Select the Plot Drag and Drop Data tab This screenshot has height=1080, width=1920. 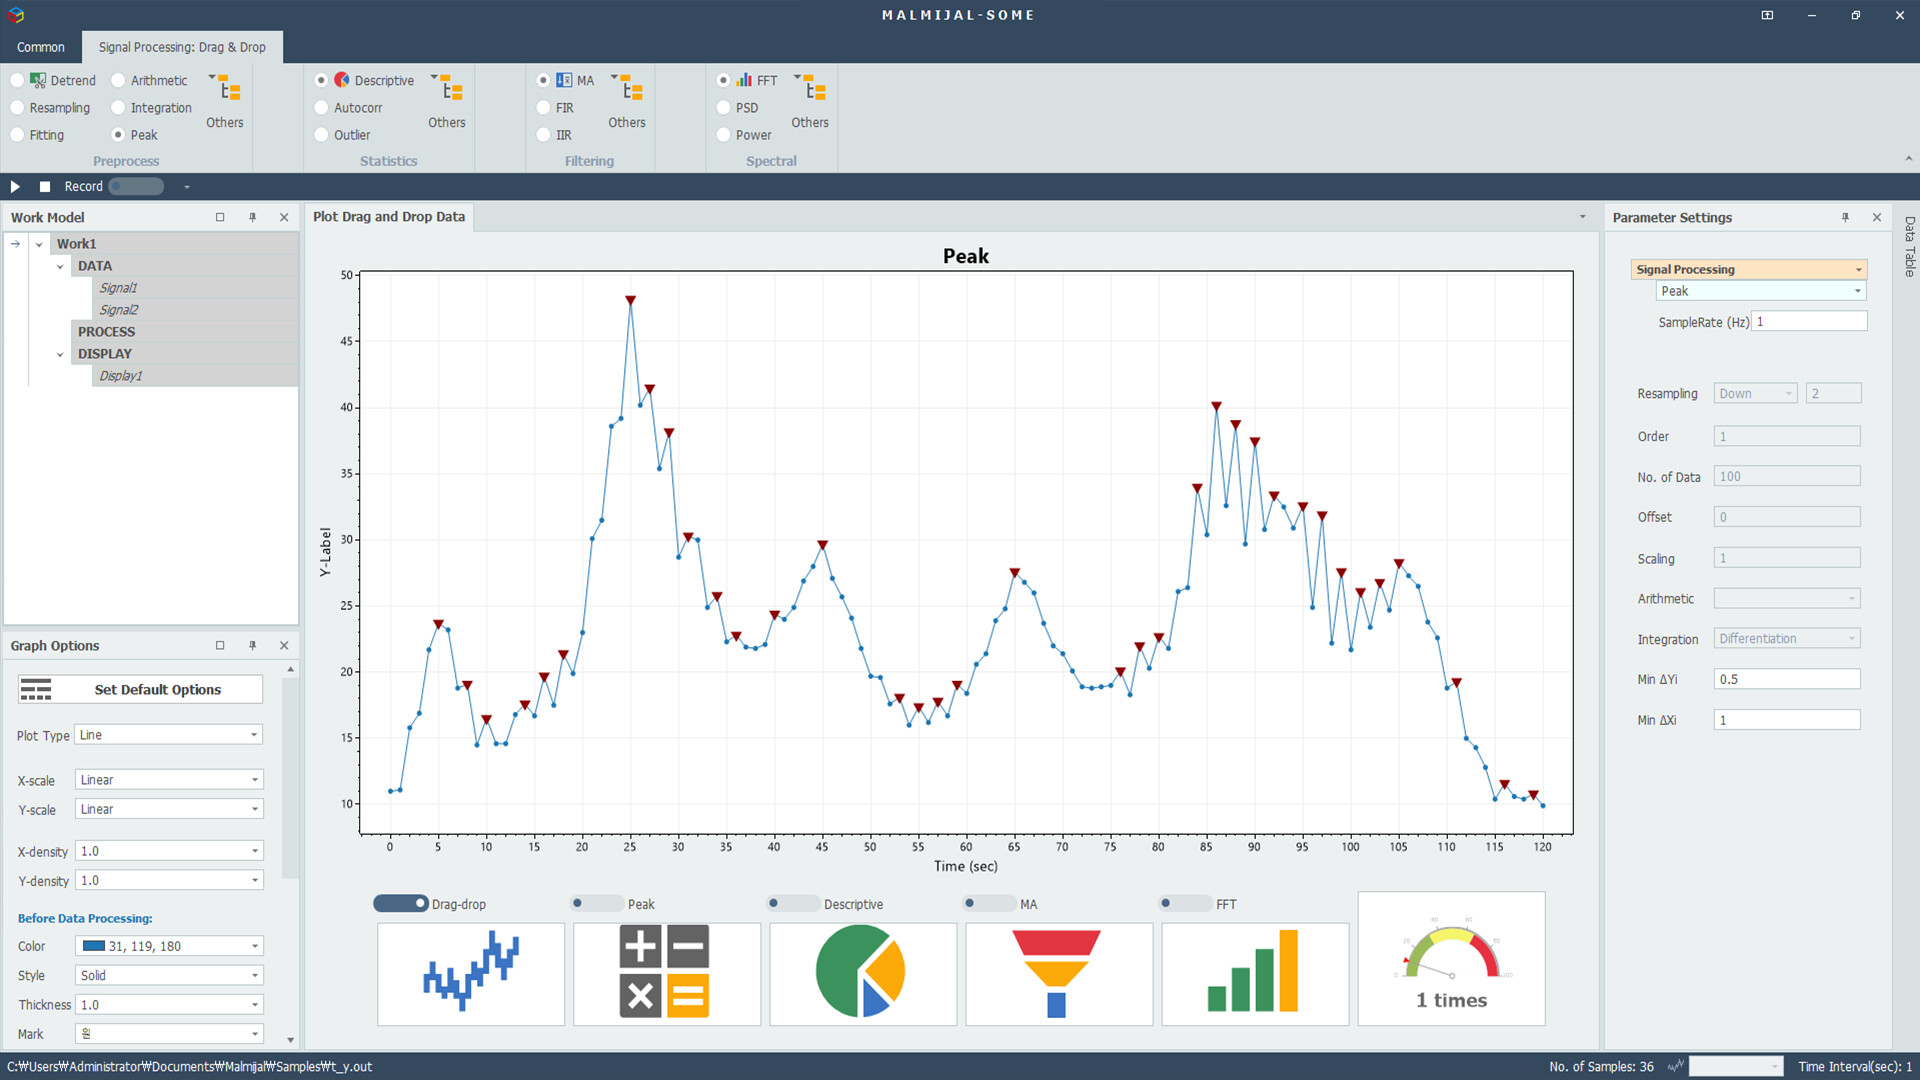tap(389, 216)
